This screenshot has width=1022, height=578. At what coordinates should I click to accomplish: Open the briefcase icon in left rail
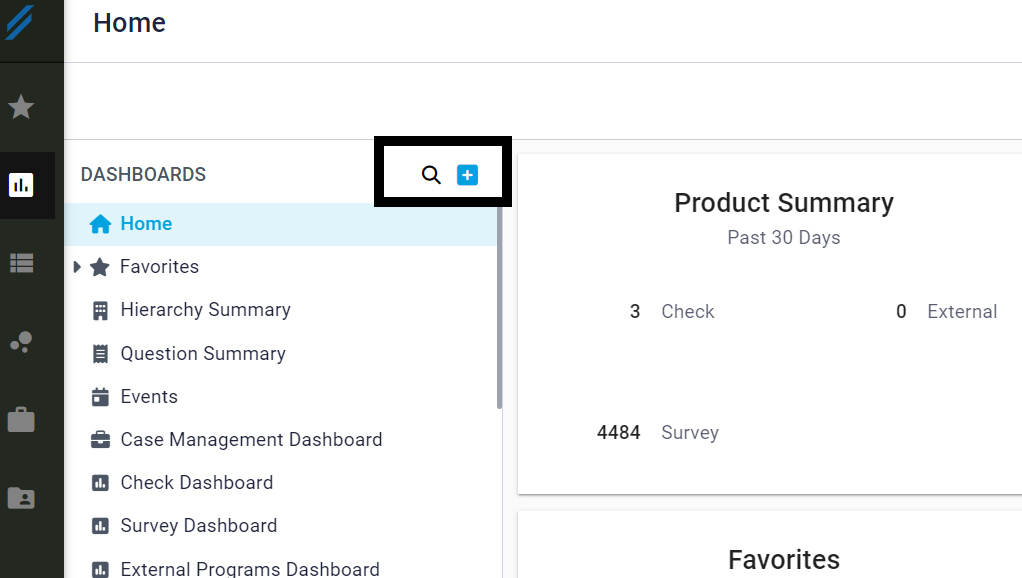[21, 420]
